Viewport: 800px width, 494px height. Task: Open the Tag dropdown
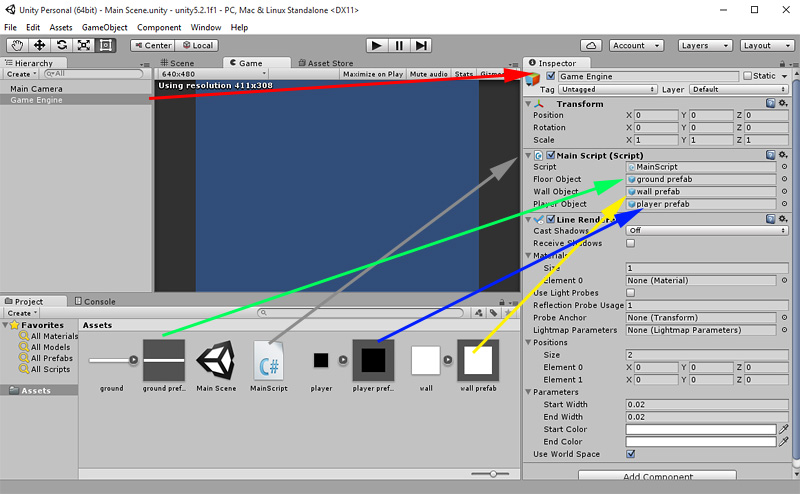click(607, 89)
